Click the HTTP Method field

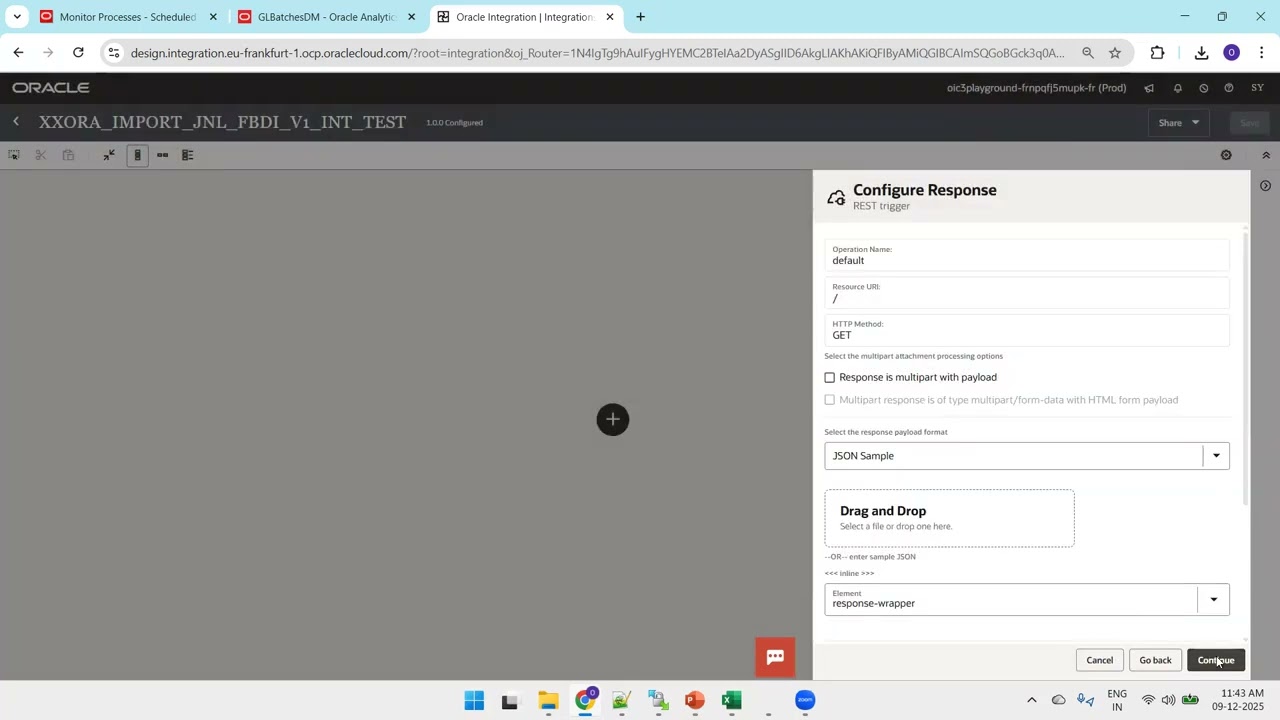(x=1027, y=330)
